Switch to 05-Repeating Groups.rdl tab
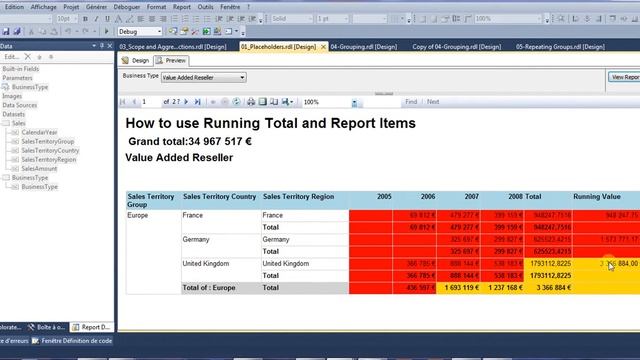Image resolution: width=640 pixels, height=360 pixels. pos(560,47)
